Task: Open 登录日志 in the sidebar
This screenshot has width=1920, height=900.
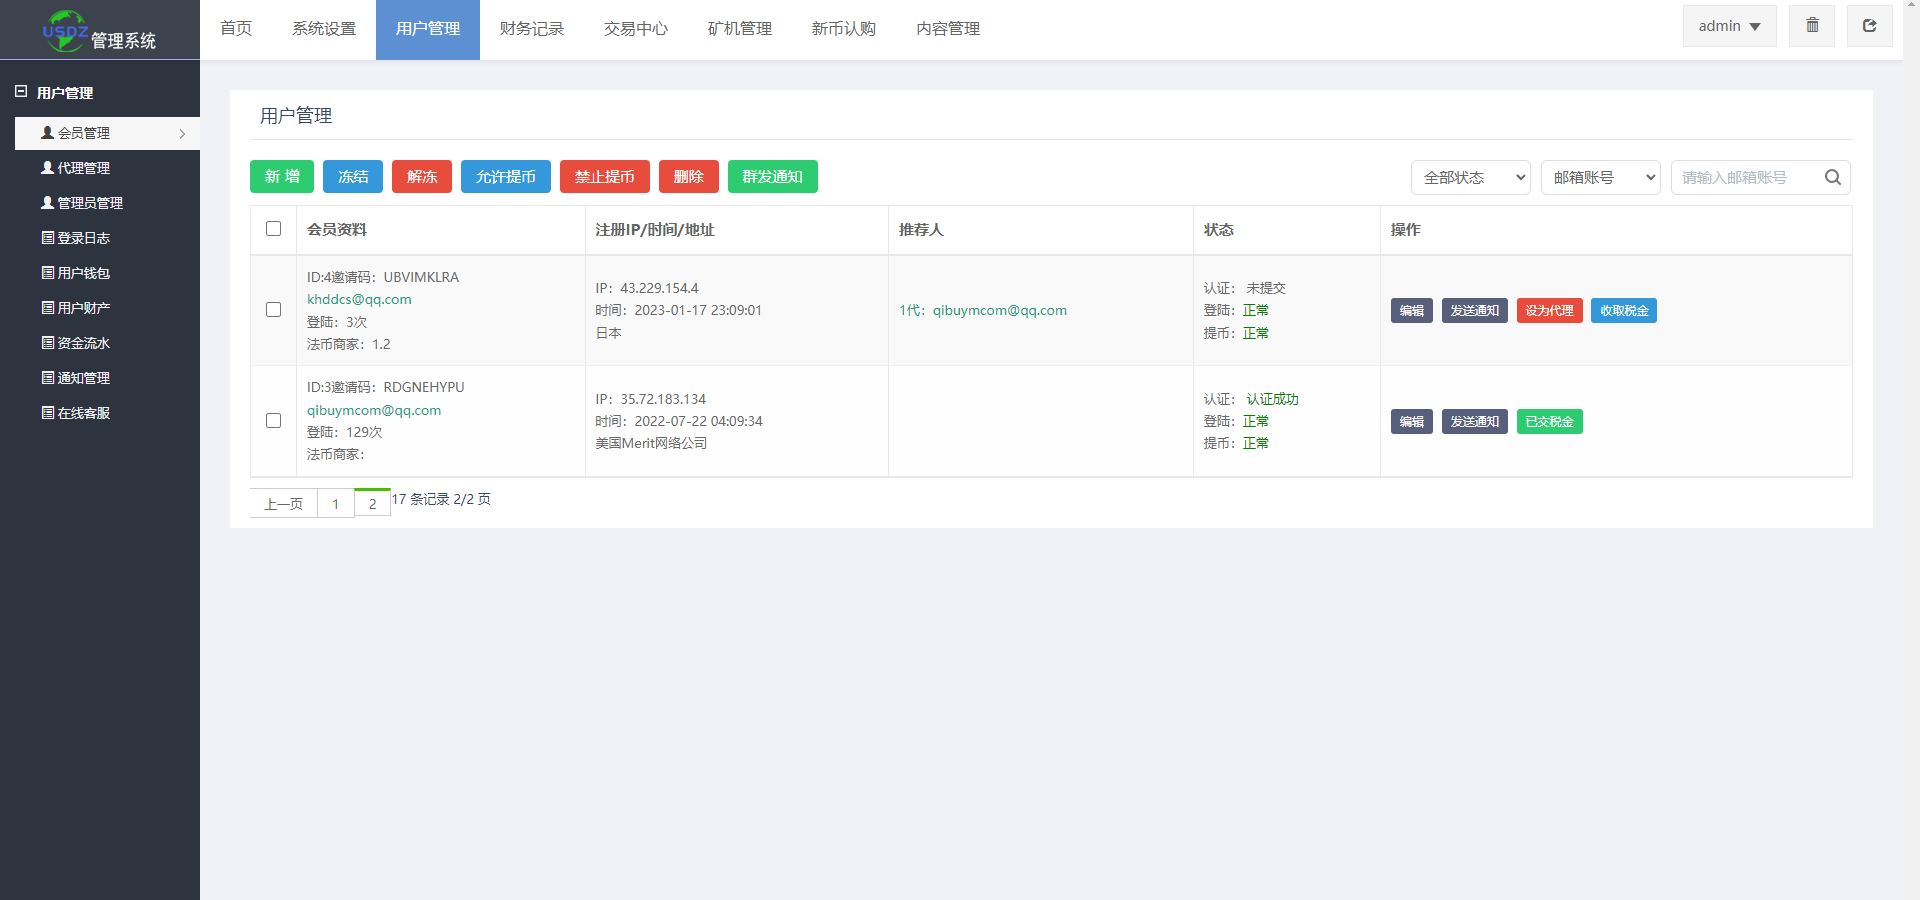Action: click(84, 238)
